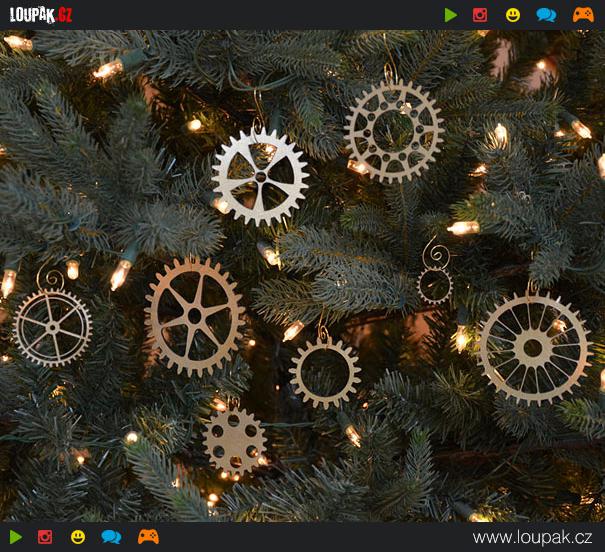Click the tiny gear hanging from spiral hook

click(x=435, y=285)
